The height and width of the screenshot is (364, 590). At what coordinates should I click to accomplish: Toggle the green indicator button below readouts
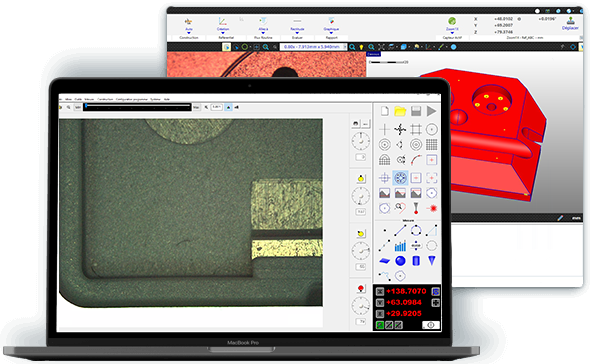tap(380, 324)
